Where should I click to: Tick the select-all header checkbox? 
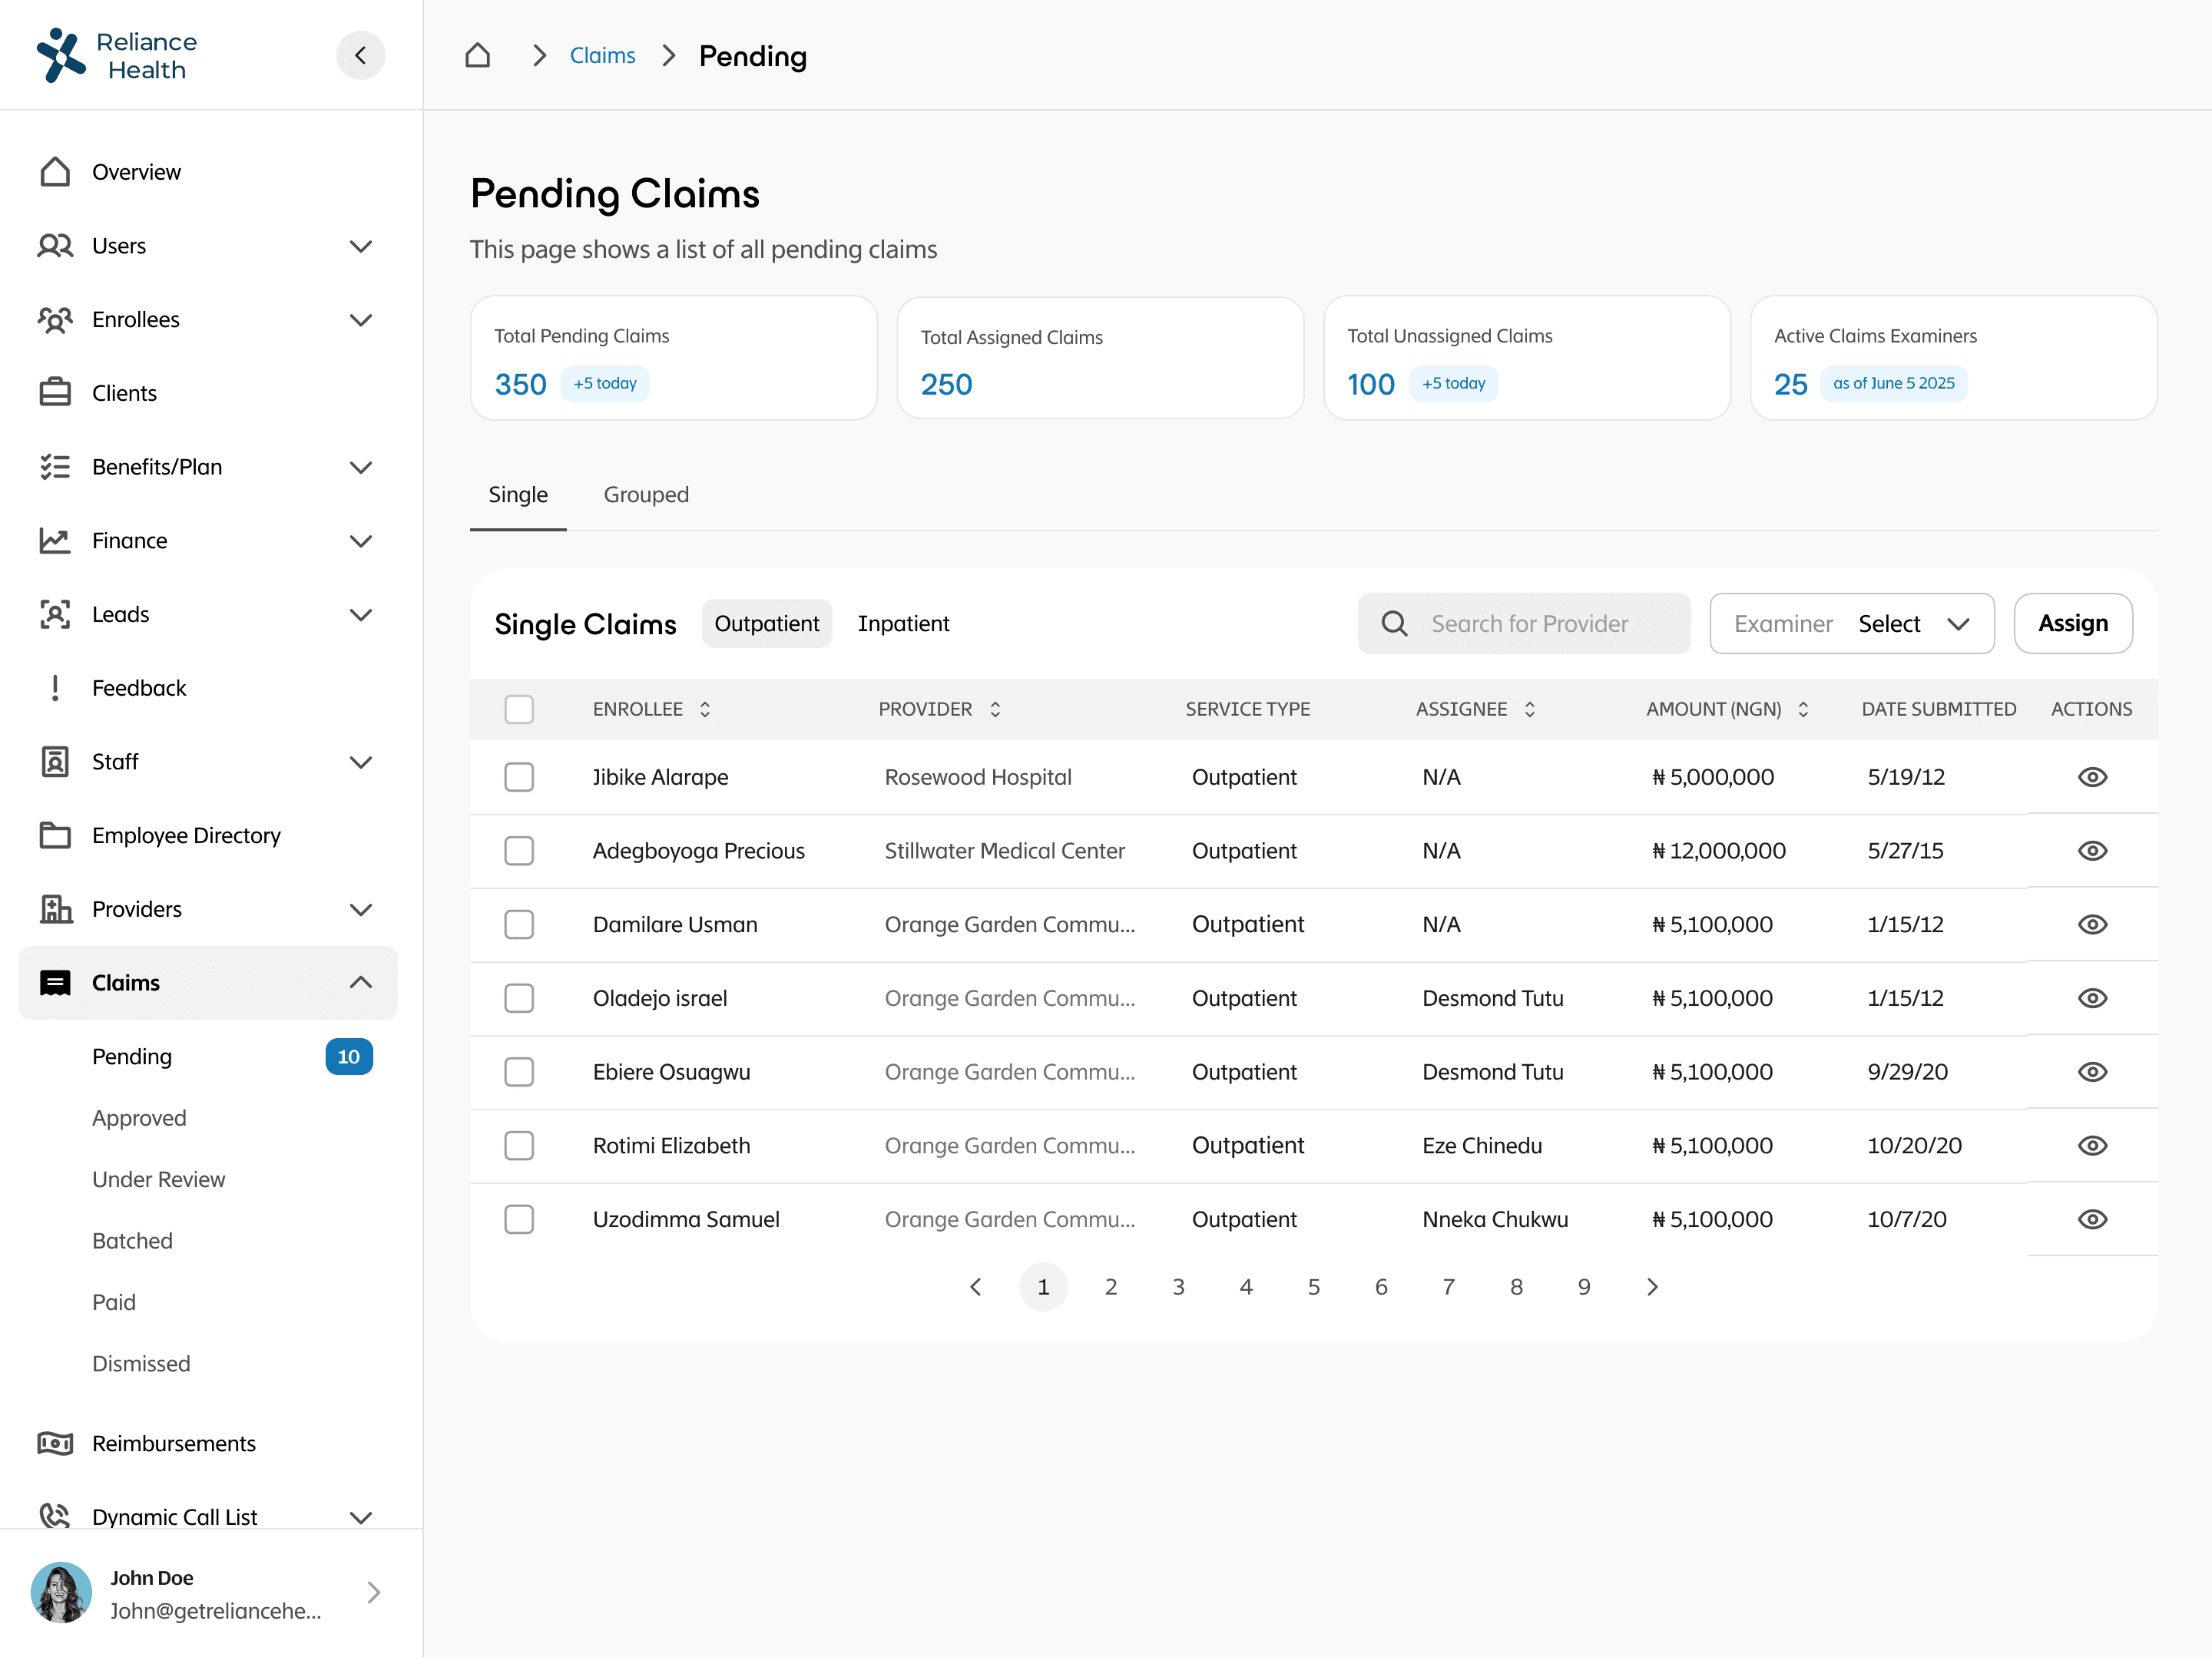pyautogui.click(x=519, y=709)
